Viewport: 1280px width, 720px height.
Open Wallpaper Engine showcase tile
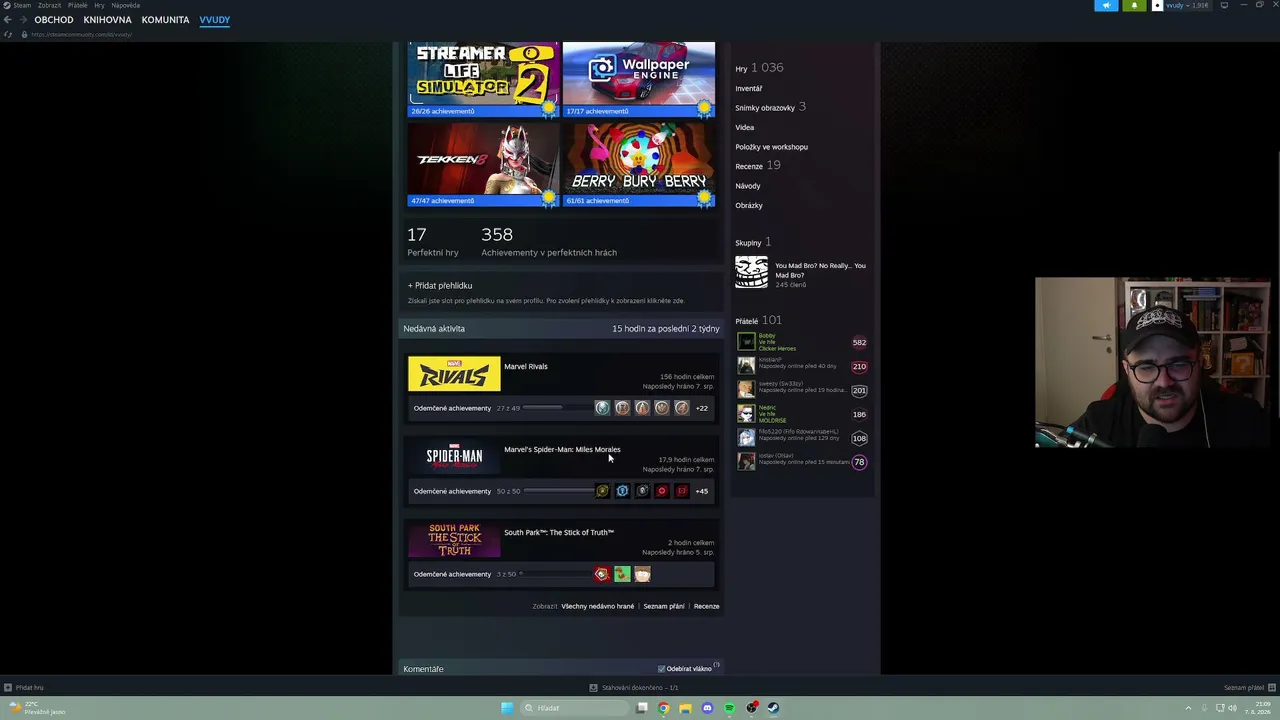click(x=639, y=80)
